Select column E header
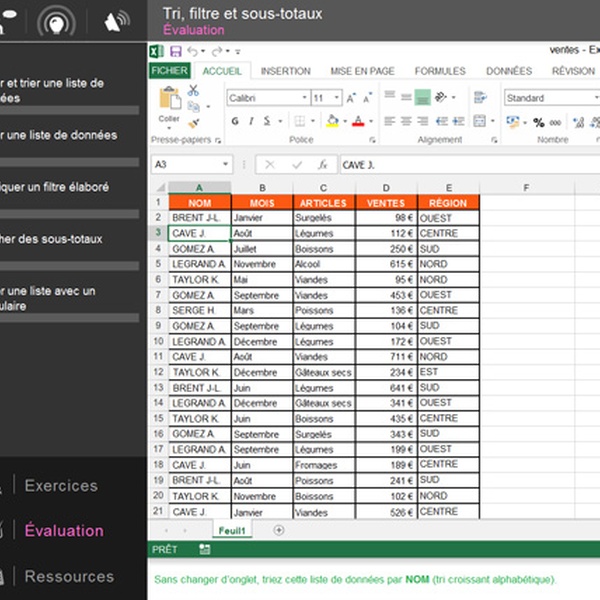This screenshot has height=600, width=600. [448, 188]
